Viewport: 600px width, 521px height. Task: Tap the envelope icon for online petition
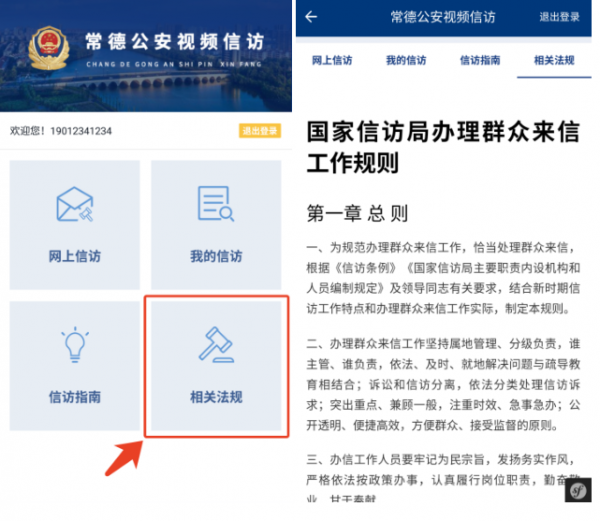click(x=75, y=204)
